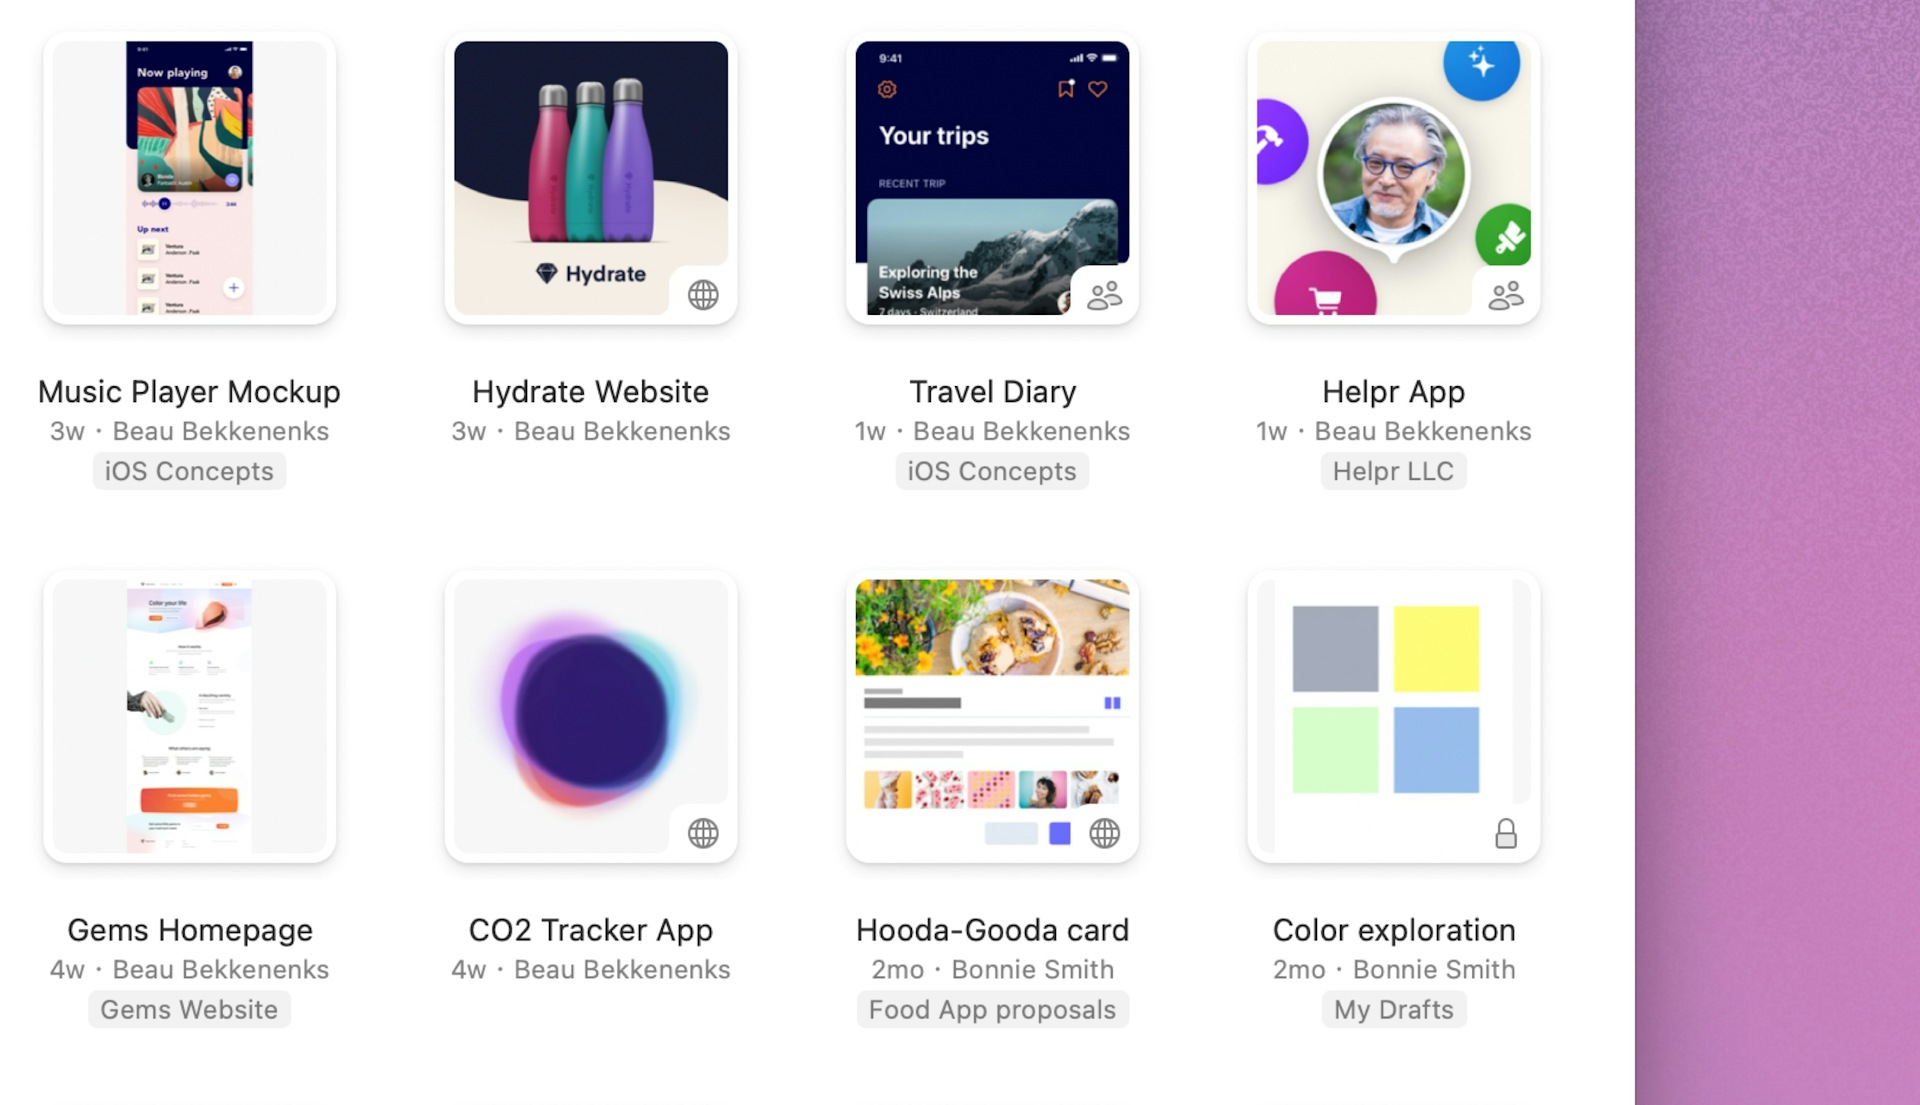Expand the Food App proposals tag
1920x1105 pixels.
pyautogui.click(x=992, y=1009)
